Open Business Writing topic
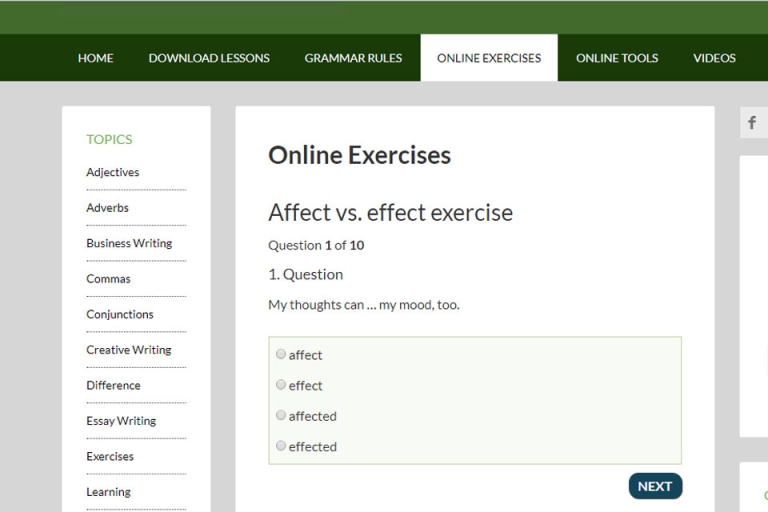This screenshot has width=768, height=512. [x=129, y=243]
